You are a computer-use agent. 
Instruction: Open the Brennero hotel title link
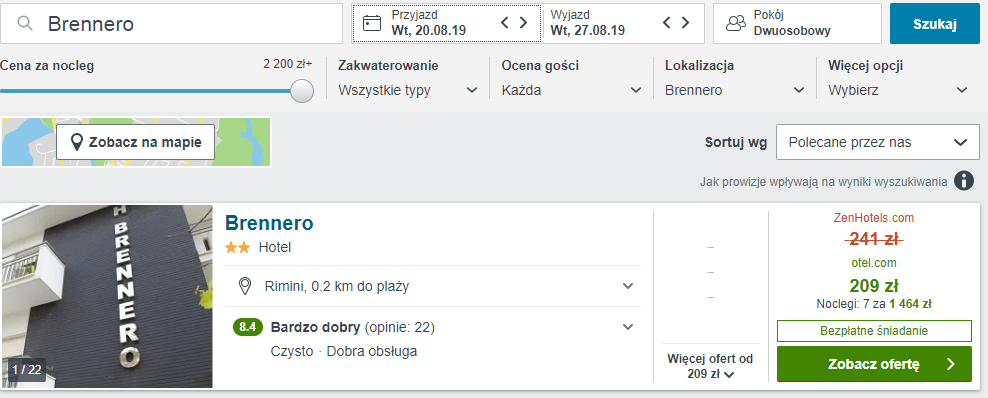[269, 223]
